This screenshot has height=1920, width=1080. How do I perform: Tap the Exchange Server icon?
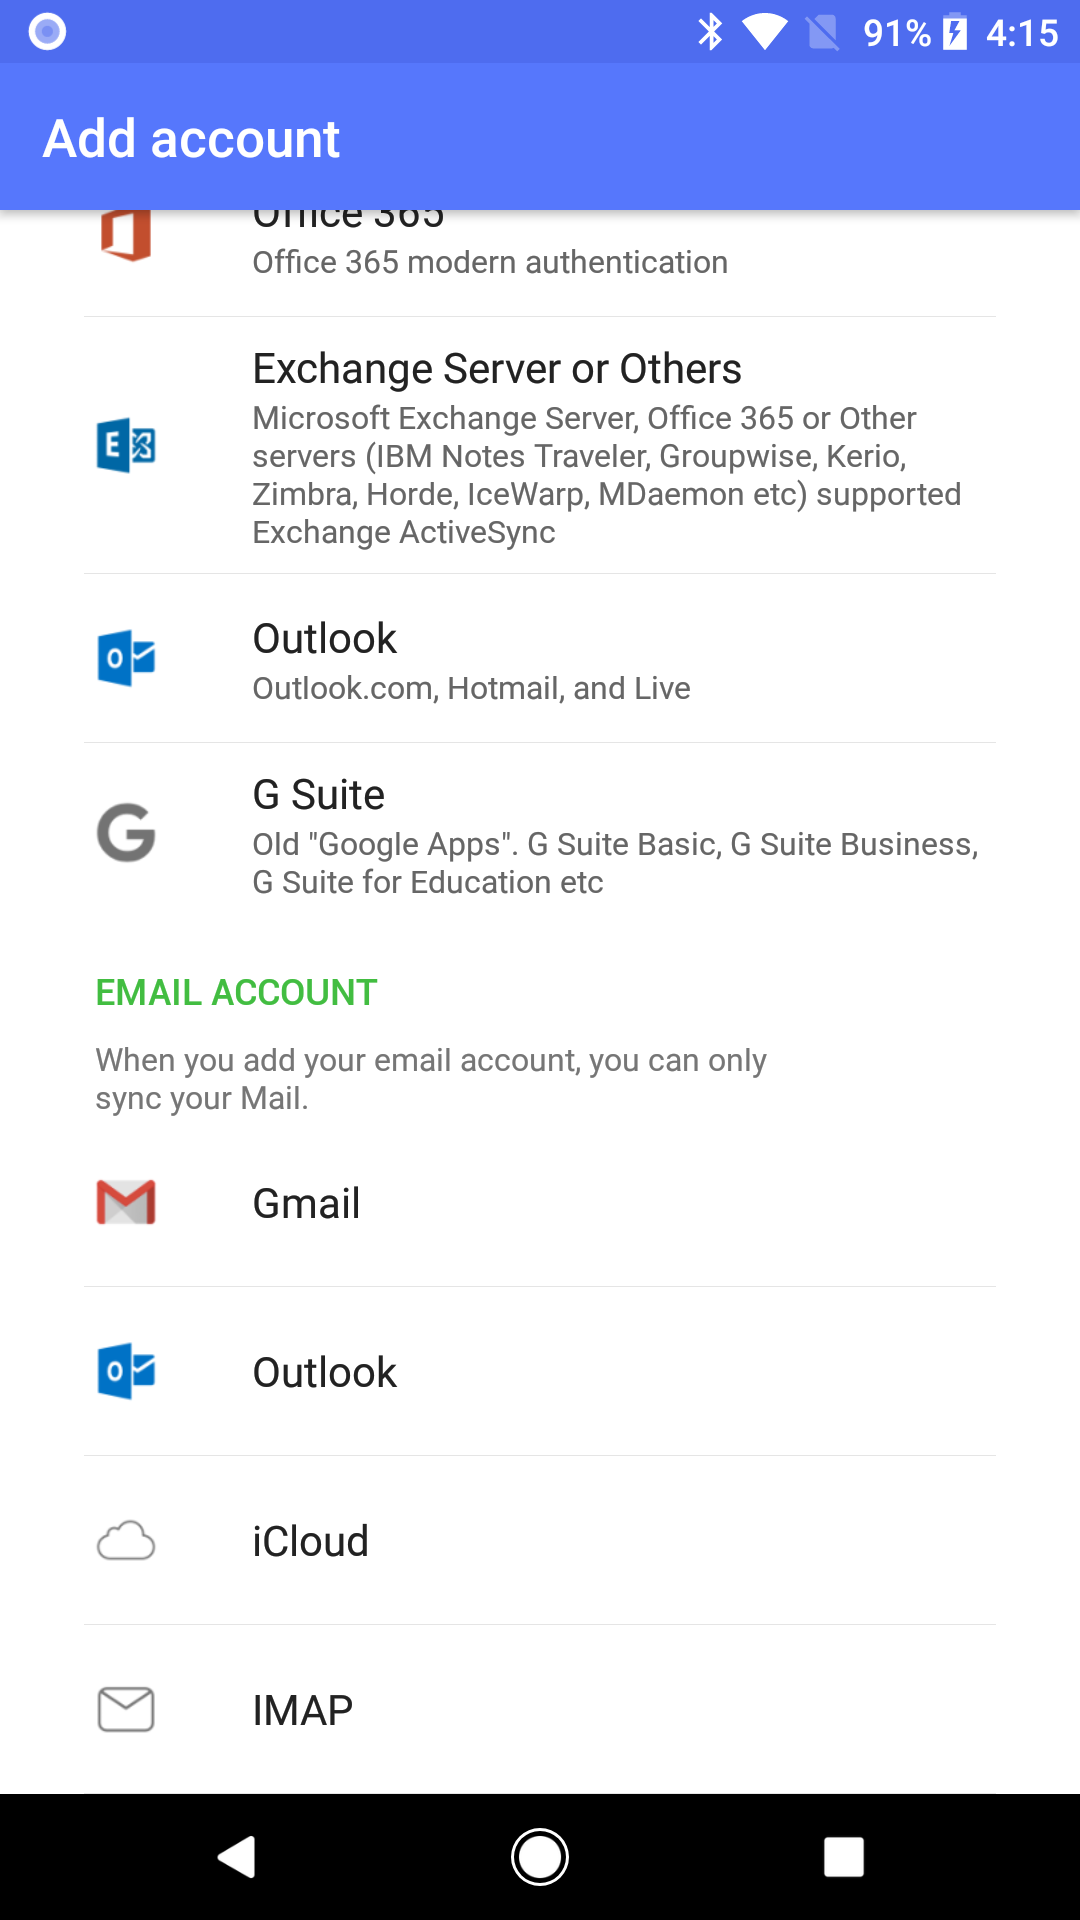coord(126,445)
